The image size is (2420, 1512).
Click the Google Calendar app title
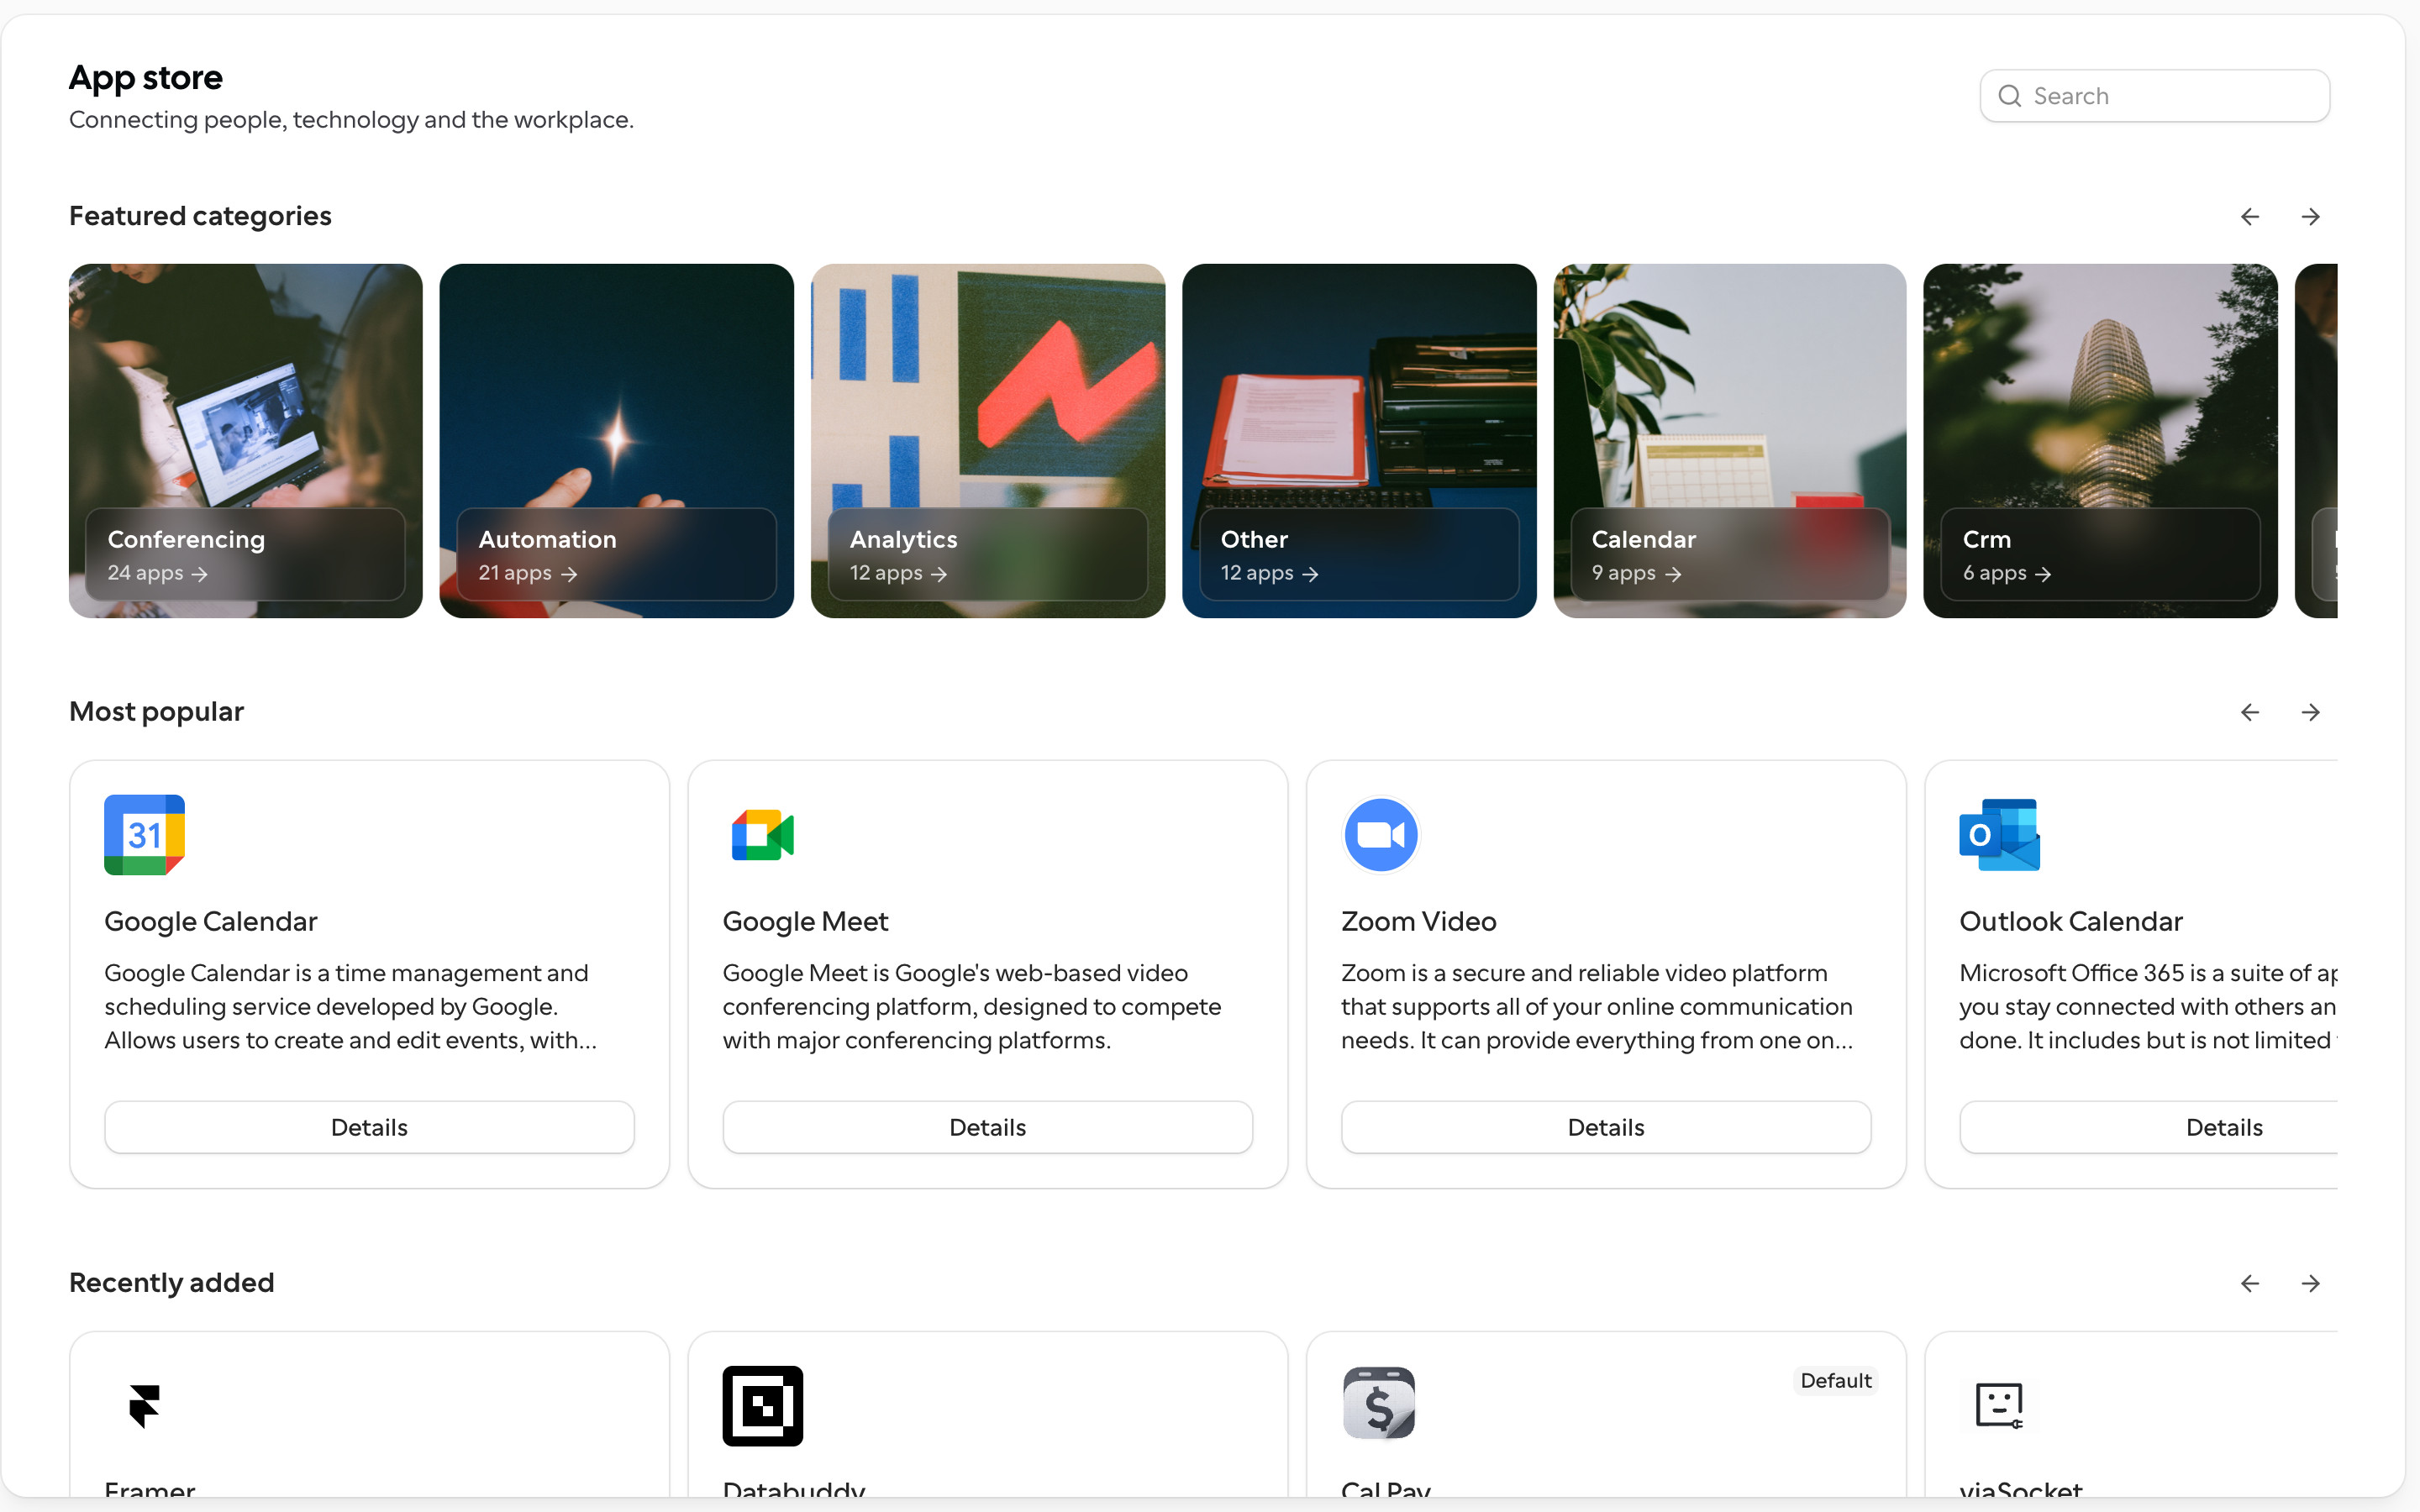[211, 921]
